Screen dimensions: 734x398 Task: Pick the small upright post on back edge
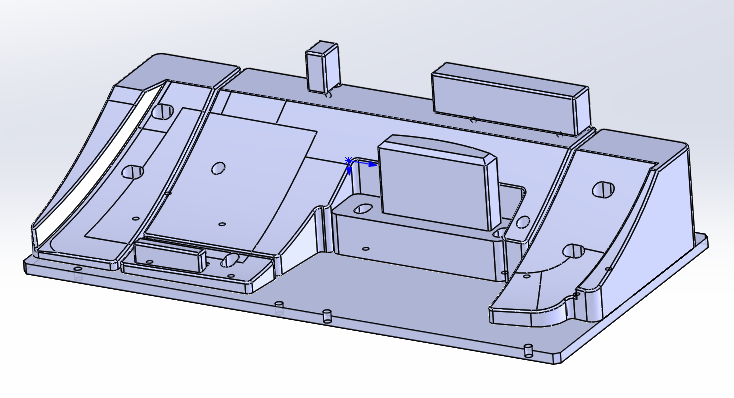pyautogui.click(x=322, y=66)
